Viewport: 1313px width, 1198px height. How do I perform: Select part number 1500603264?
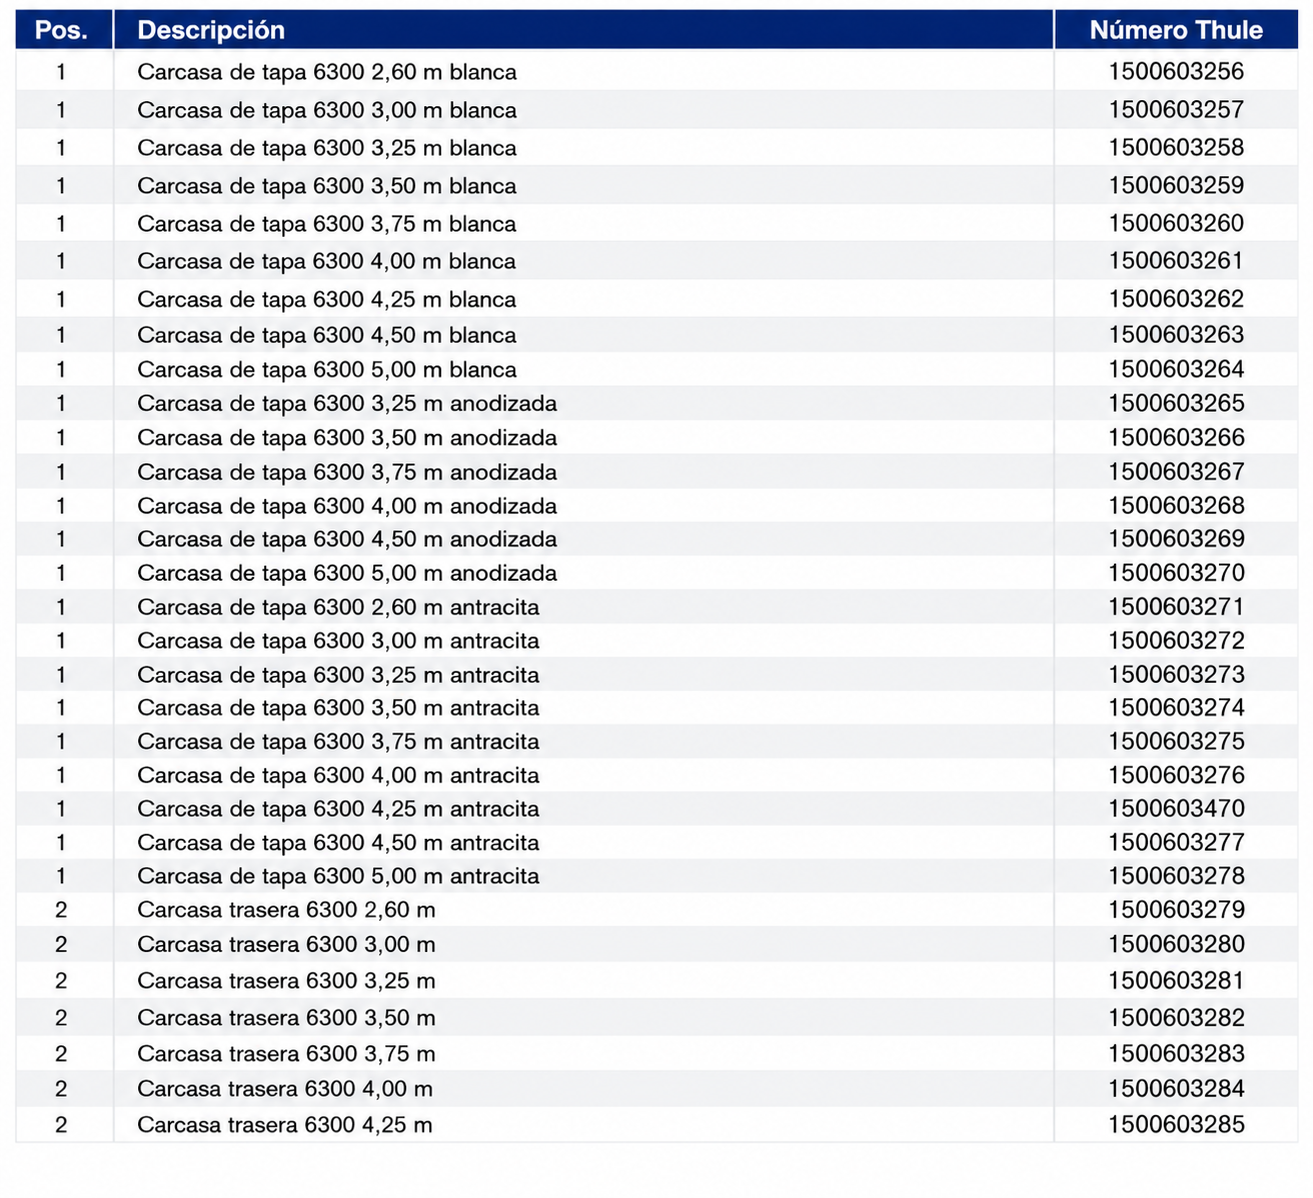[1176, 369]
